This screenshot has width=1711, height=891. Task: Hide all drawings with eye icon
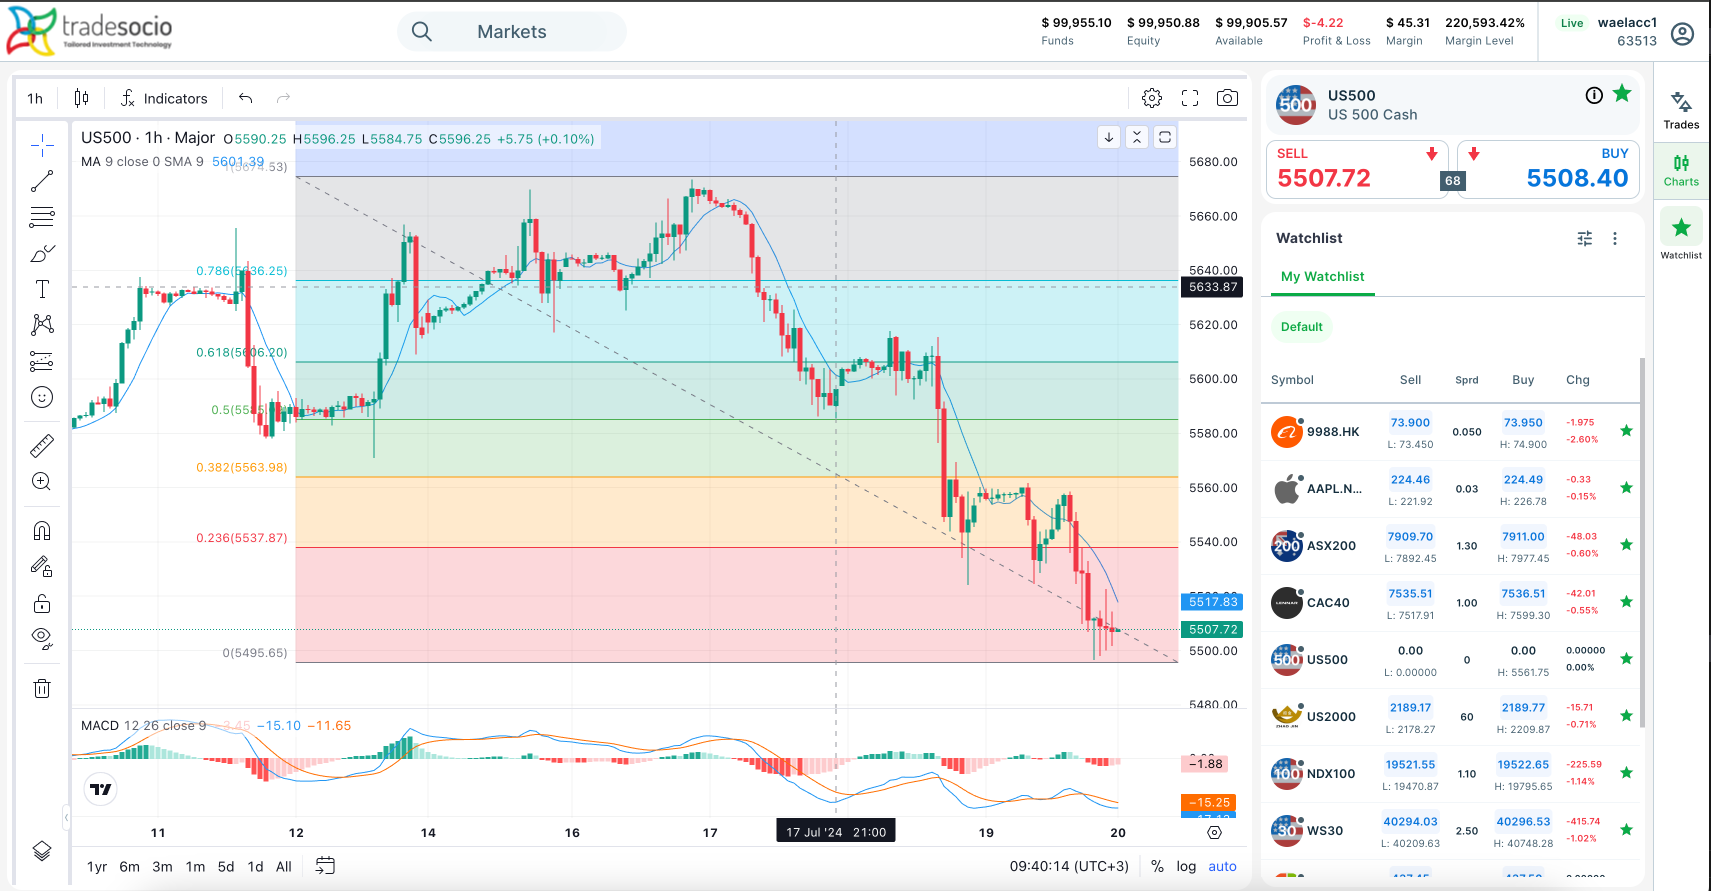tap(42, 638)
